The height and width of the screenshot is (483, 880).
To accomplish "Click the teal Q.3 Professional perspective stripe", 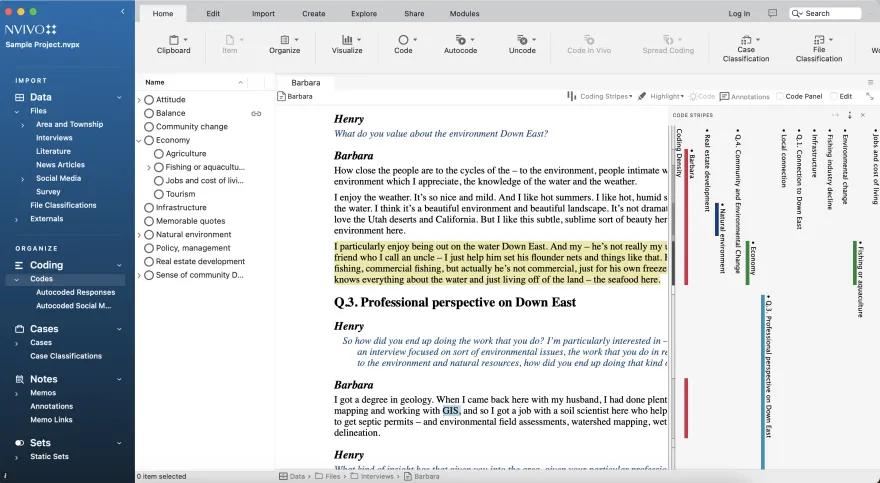I will 763,381.
